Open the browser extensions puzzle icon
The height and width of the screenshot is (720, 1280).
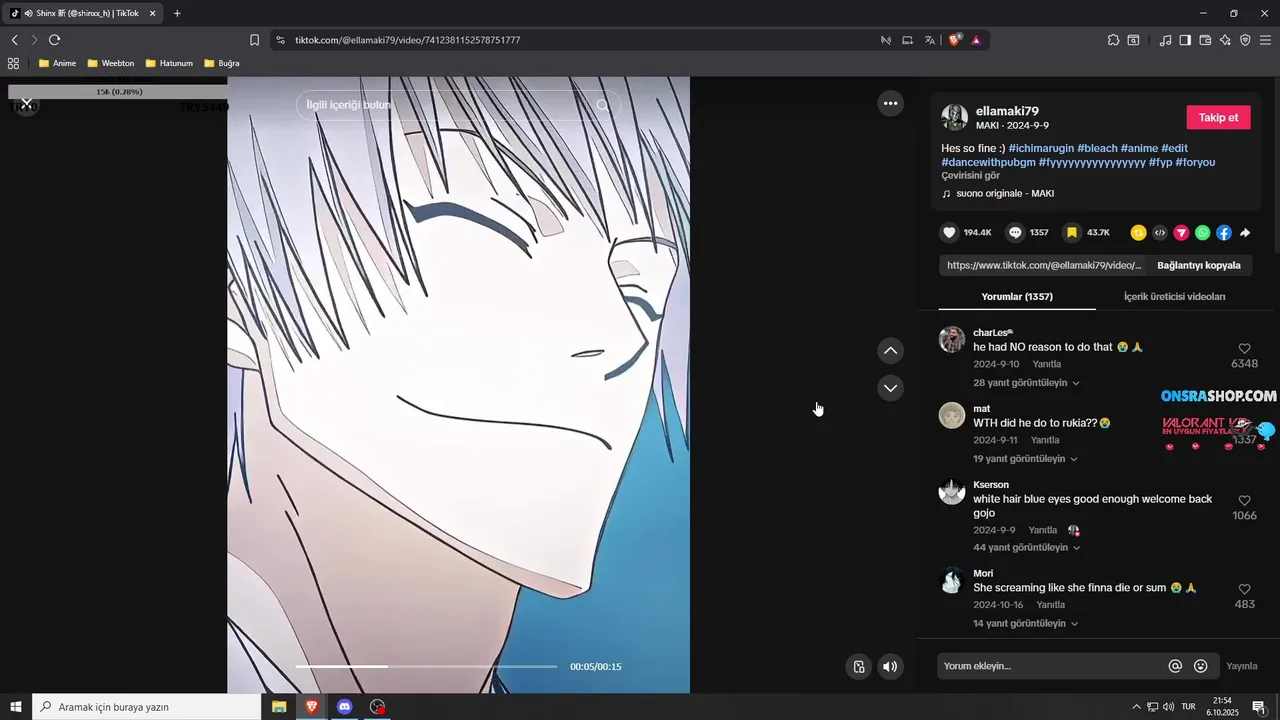pyautogui.click(x=1113, y=40)
